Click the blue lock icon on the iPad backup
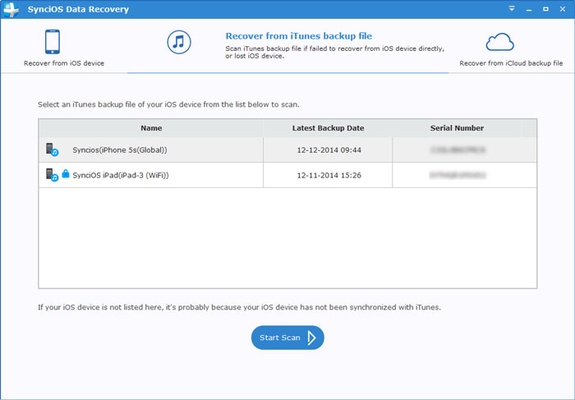The height and width of the screenshot is (400, 575). tap(66, 173)
